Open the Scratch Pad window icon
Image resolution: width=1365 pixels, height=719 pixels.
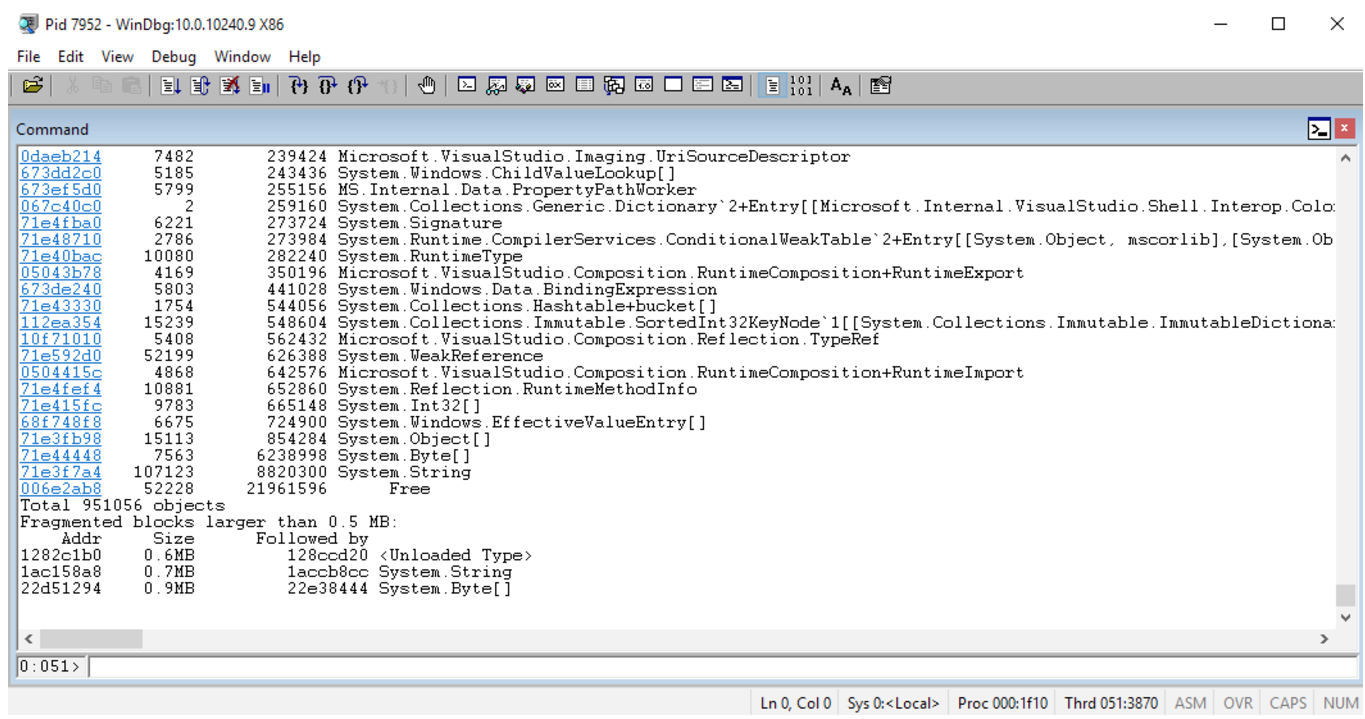(673, 86)
